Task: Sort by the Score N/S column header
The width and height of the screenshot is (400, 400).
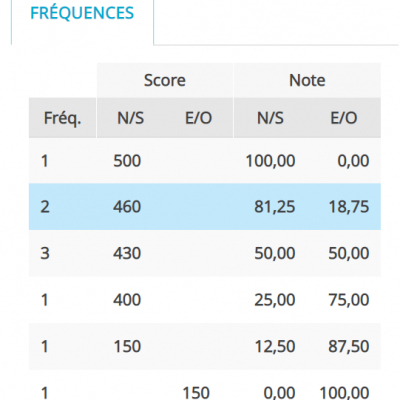Action: point(130,118)
